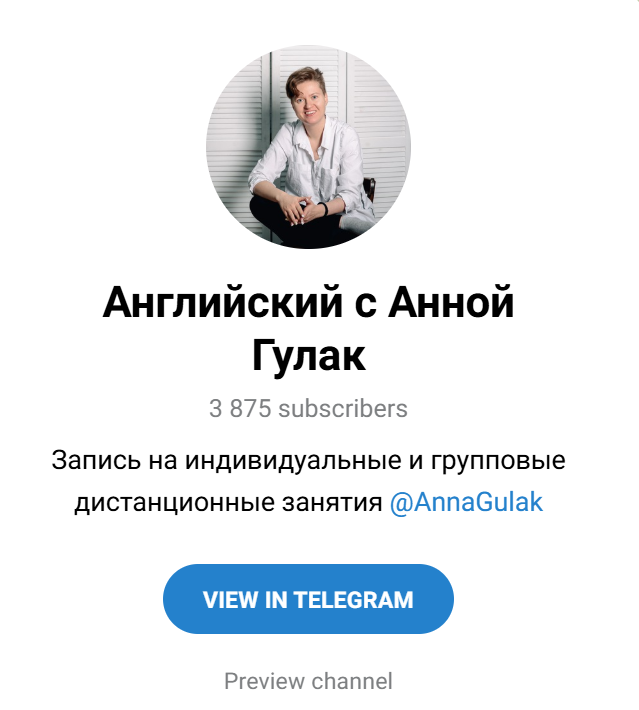Select the word Английский in the title
This screenshot has height=710, width=639.
pyautogui.click(x=222, y=302)
